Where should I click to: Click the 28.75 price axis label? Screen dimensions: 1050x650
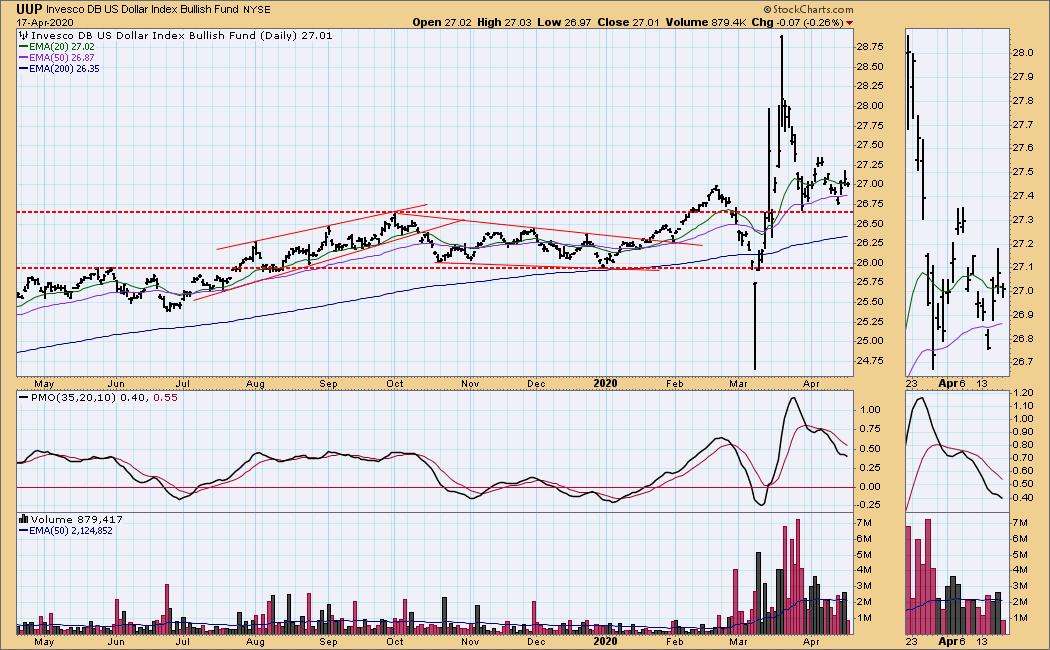tap(869, 47)
